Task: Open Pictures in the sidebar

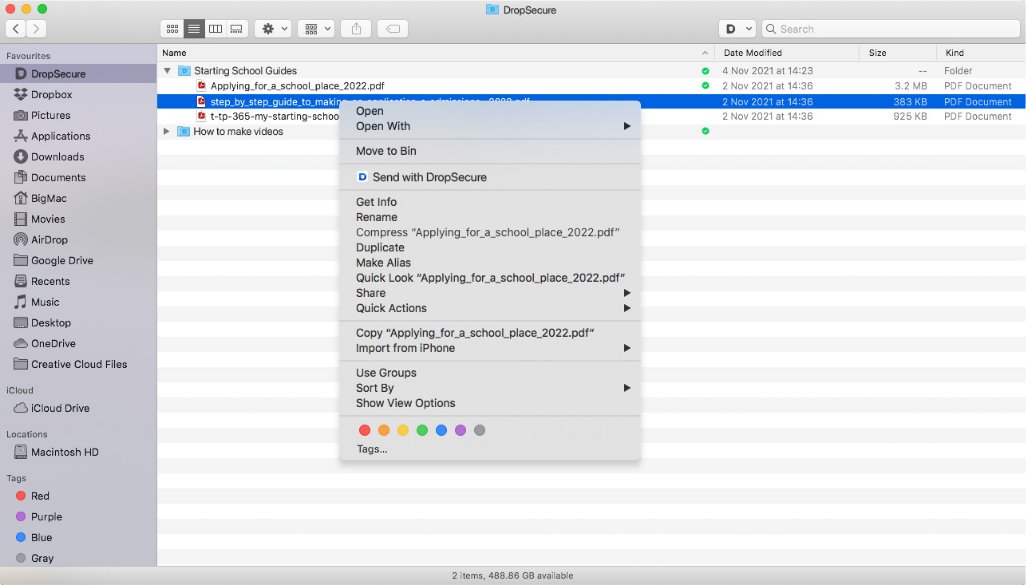Action: pos(78,115)
